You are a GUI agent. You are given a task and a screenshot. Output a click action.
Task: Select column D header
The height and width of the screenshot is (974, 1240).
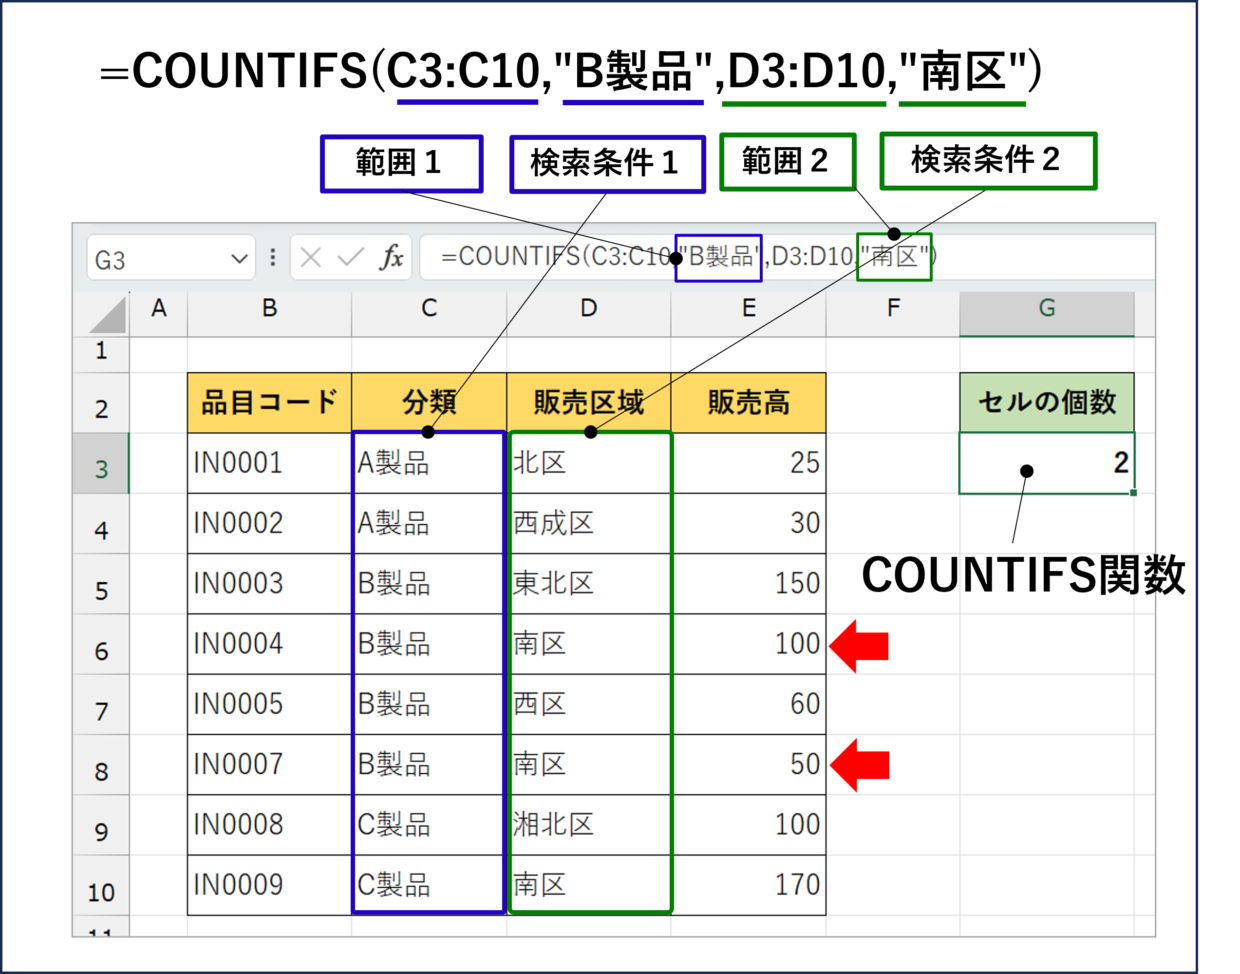coord(589,309)
